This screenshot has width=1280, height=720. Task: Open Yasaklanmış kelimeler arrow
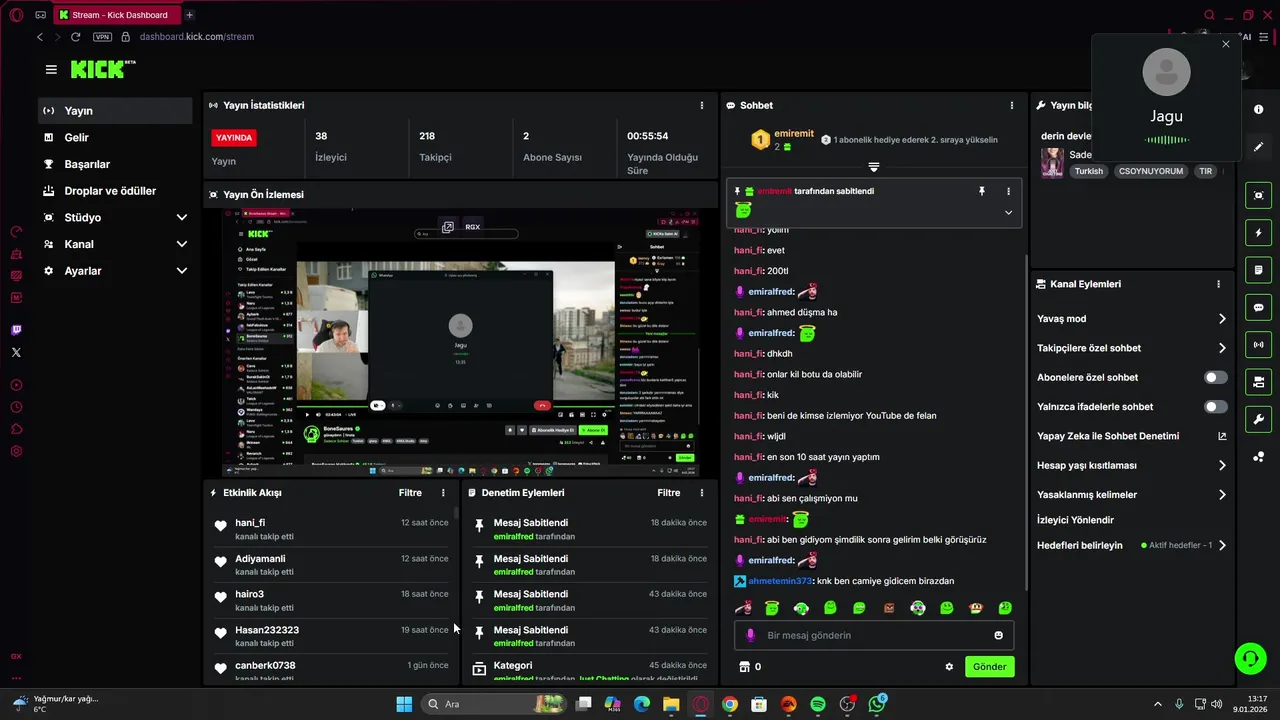1222,494
